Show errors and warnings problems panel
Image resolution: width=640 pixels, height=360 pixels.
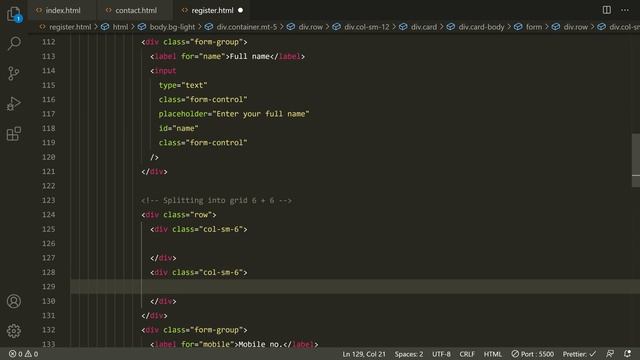point(23,354)
